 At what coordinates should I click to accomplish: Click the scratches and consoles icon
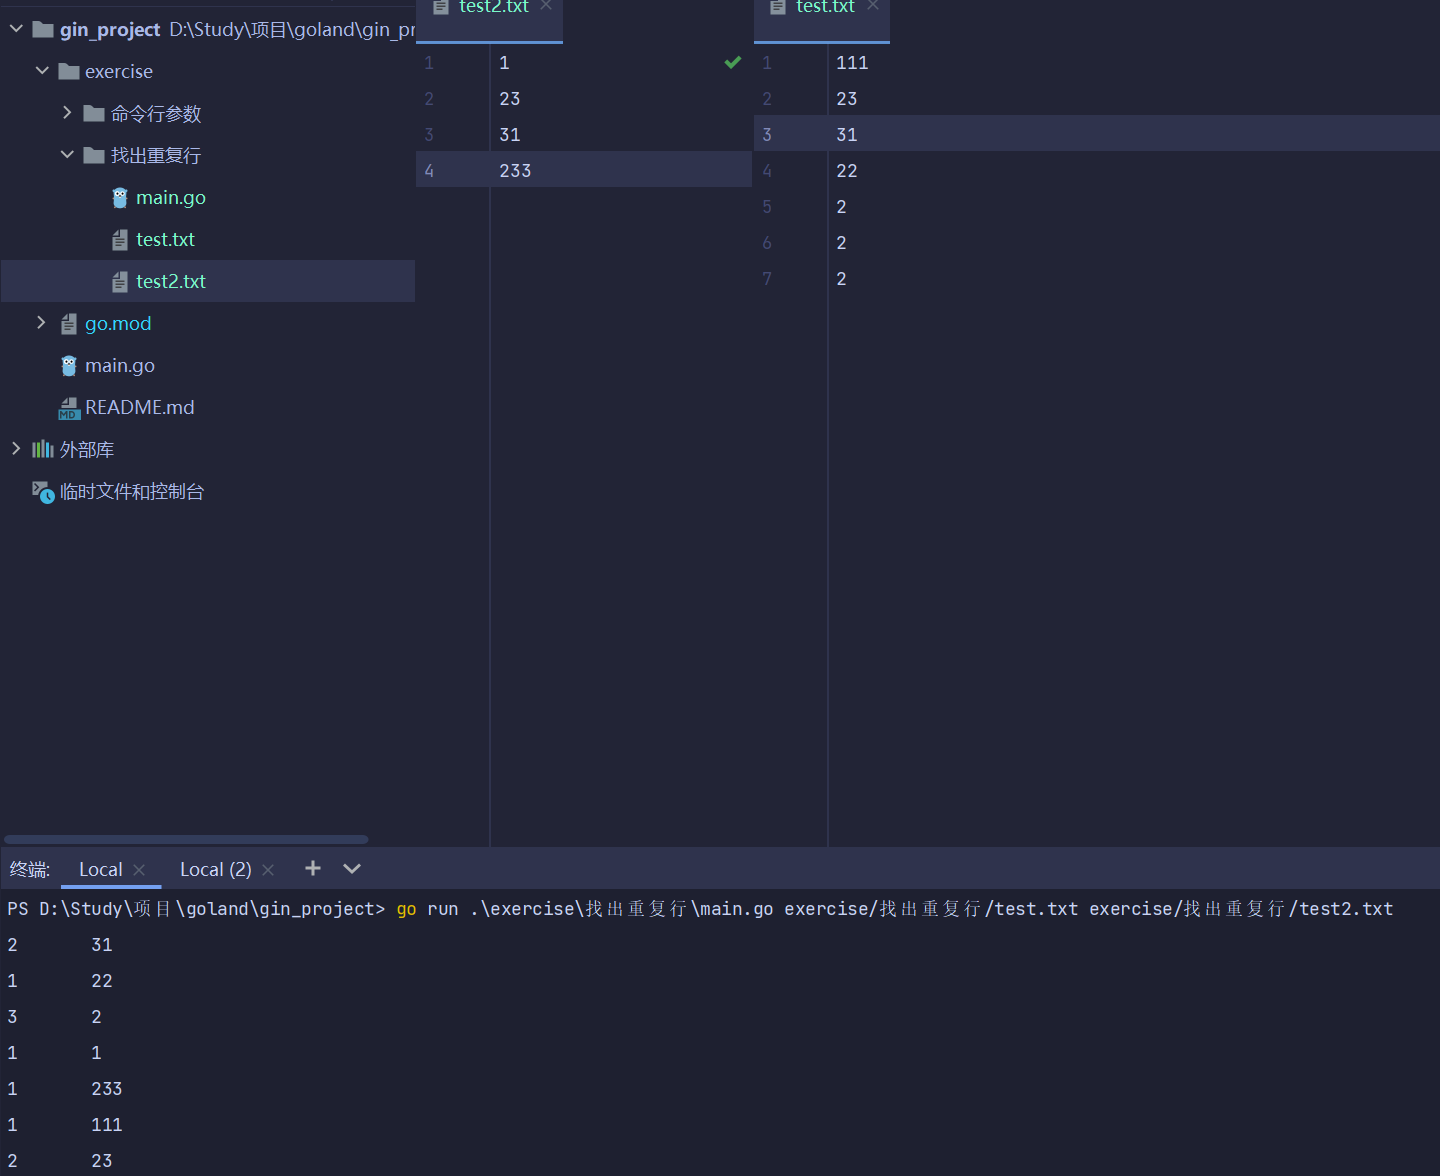click(43, 492)
